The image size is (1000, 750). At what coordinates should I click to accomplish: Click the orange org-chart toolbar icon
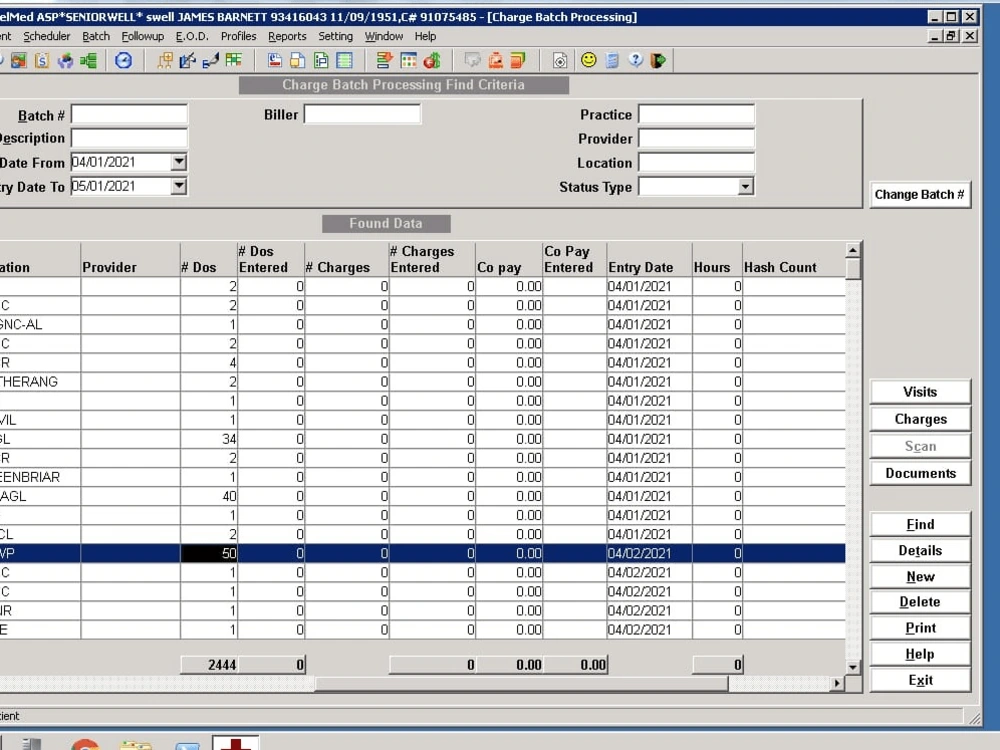[165, 61]
